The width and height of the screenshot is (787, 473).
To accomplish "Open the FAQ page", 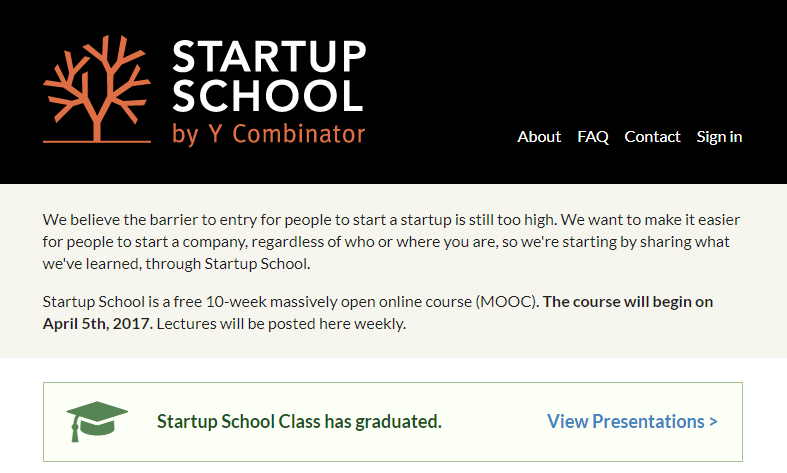I will (593, 137).
